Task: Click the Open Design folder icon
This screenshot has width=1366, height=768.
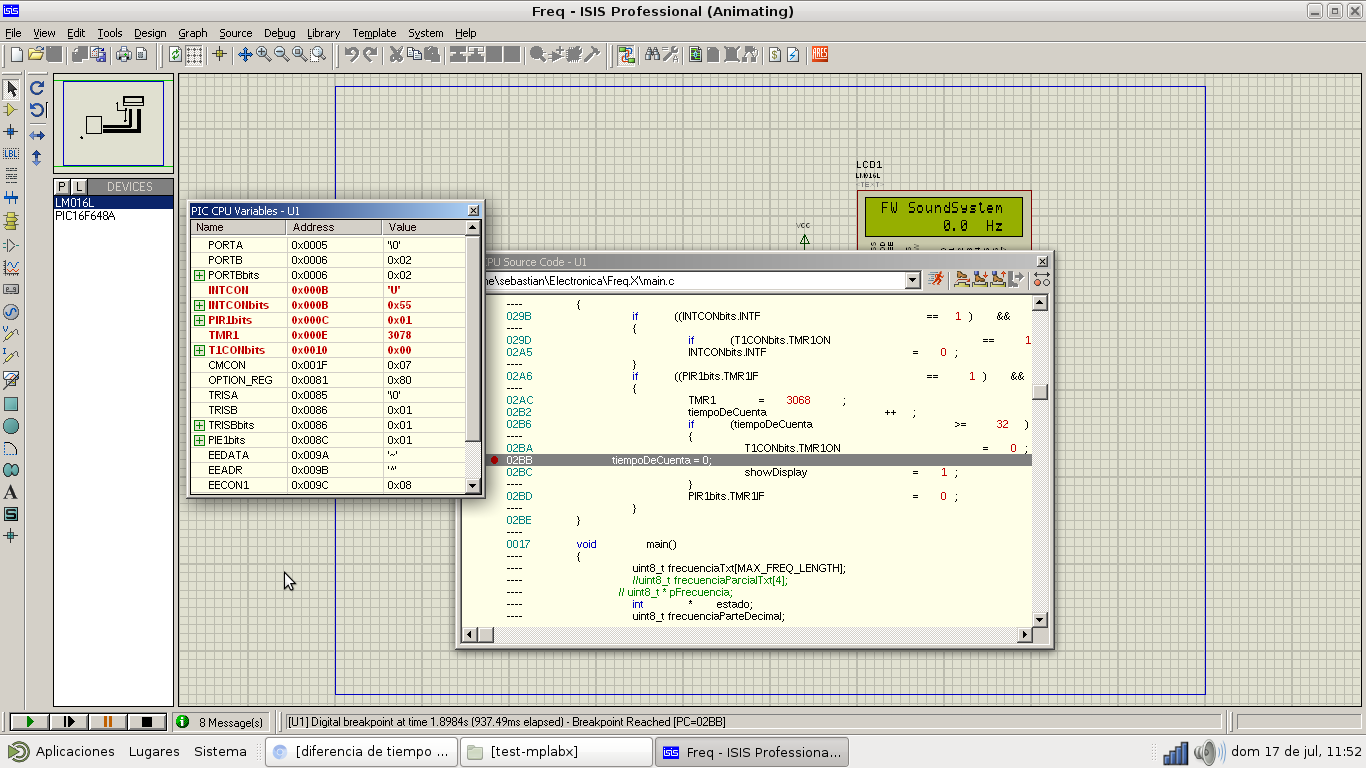Action: (x=36, y=54)
